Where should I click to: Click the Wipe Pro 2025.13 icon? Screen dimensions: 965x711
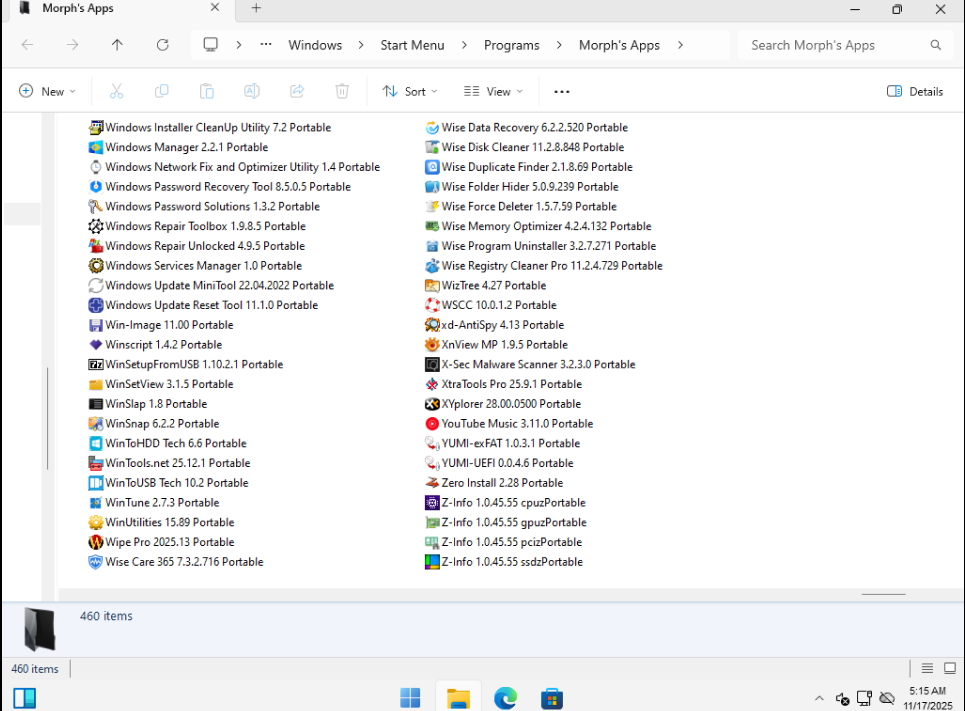pyautogui.click(x=95, y=542)
